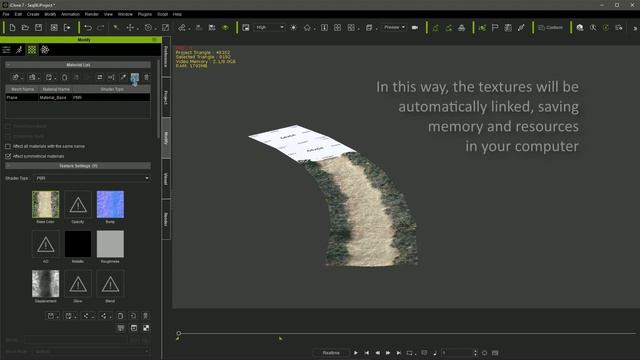Click the Export arrow icon in toolbar
This screenshot has width=640, height=360.
click(x=67, y=27)
